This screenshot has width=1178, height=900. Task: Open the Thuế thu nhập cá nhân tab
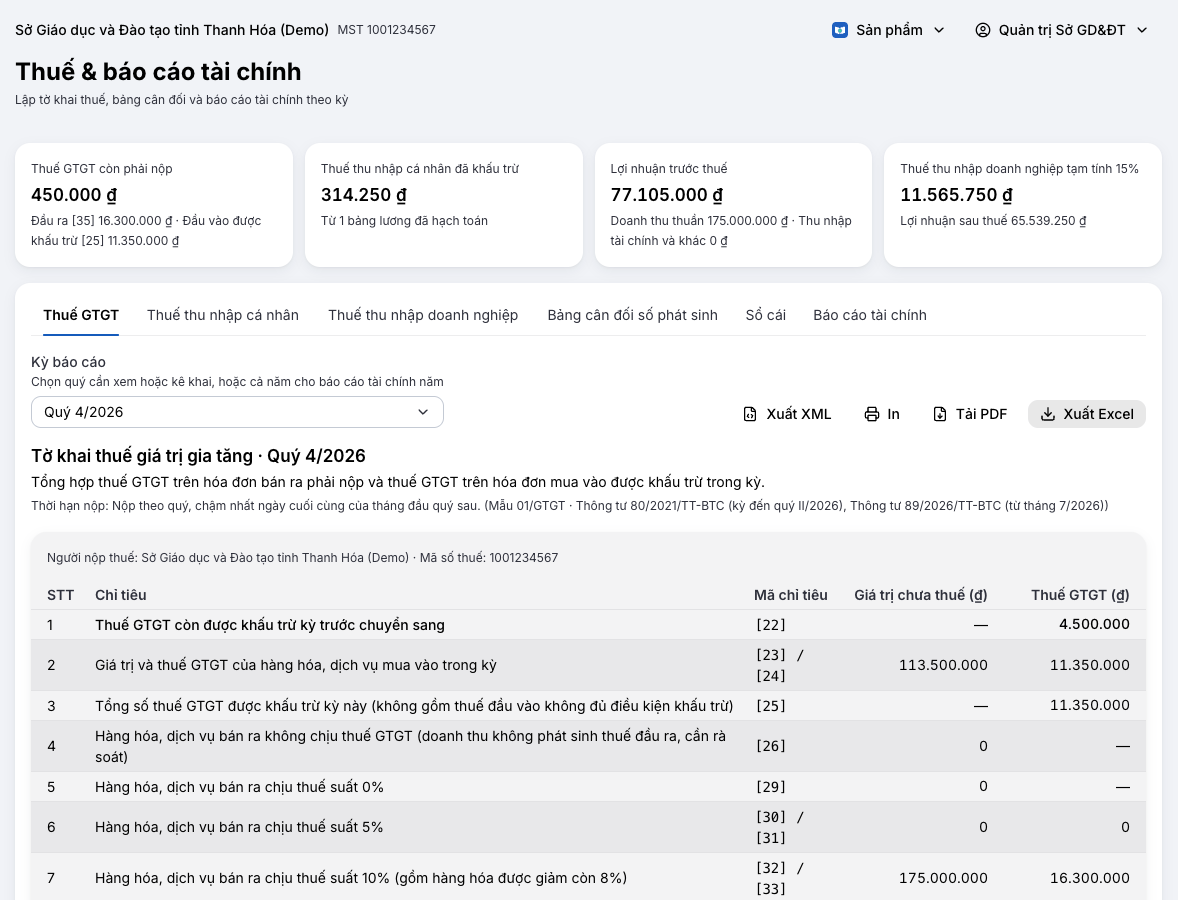tap(223, 316)
